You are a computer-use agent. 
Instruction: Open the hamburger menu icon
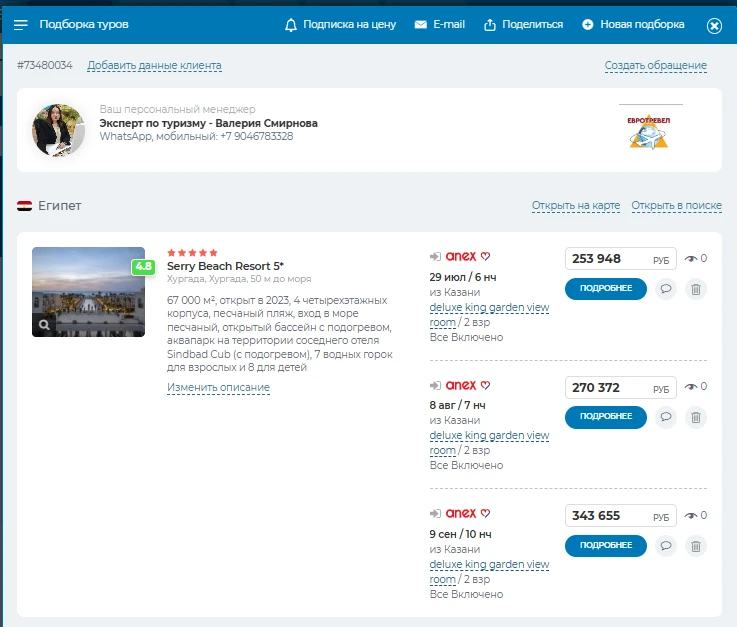click(21, 25)
